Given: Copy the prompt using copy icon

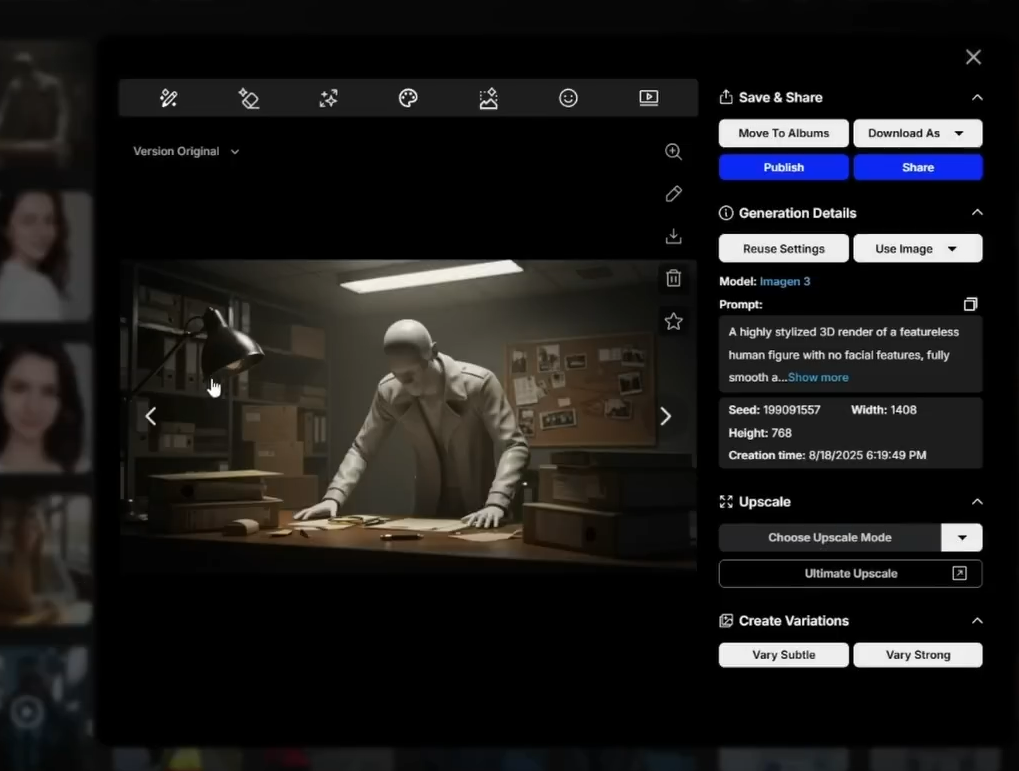Looking at the screenshot, I should [970, 304].
